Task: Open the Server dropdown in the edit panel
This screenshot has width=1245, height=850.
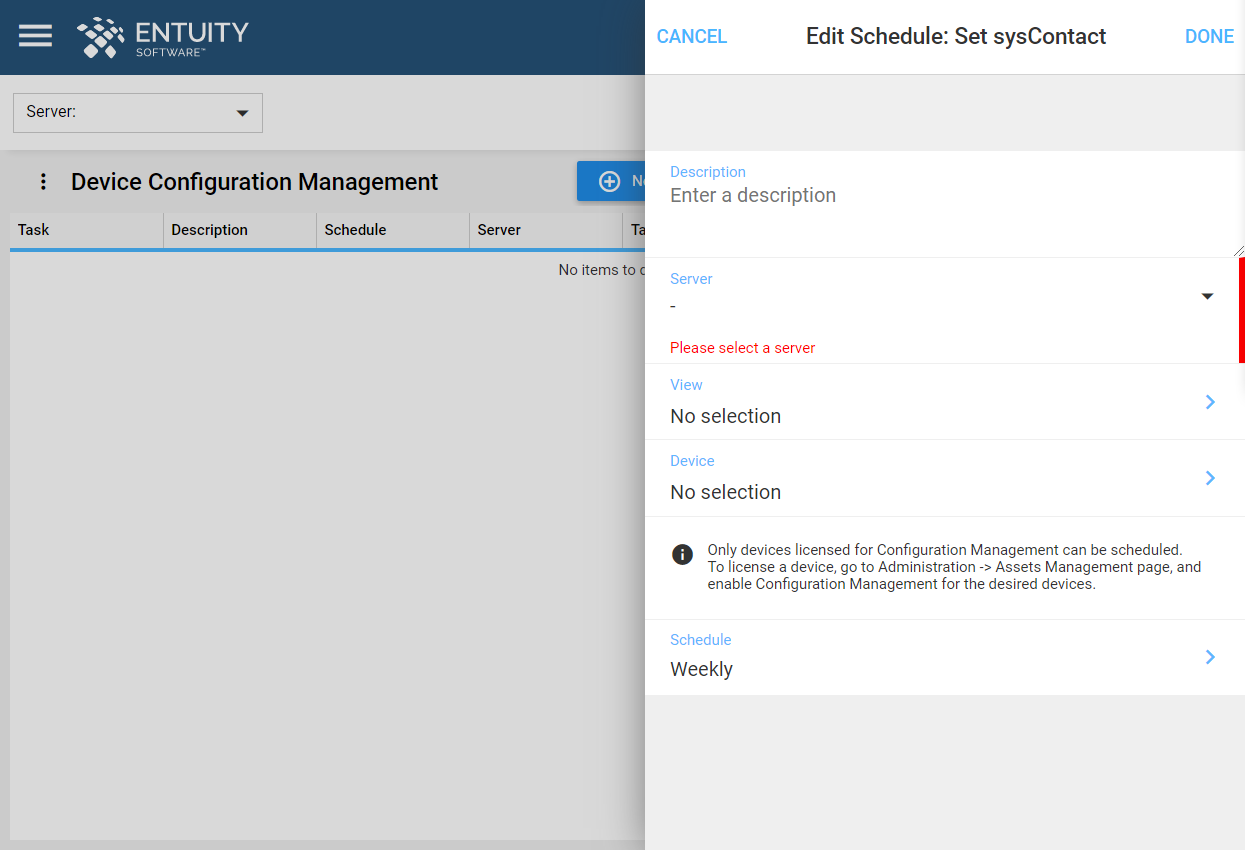Action: click(1207, 296)
